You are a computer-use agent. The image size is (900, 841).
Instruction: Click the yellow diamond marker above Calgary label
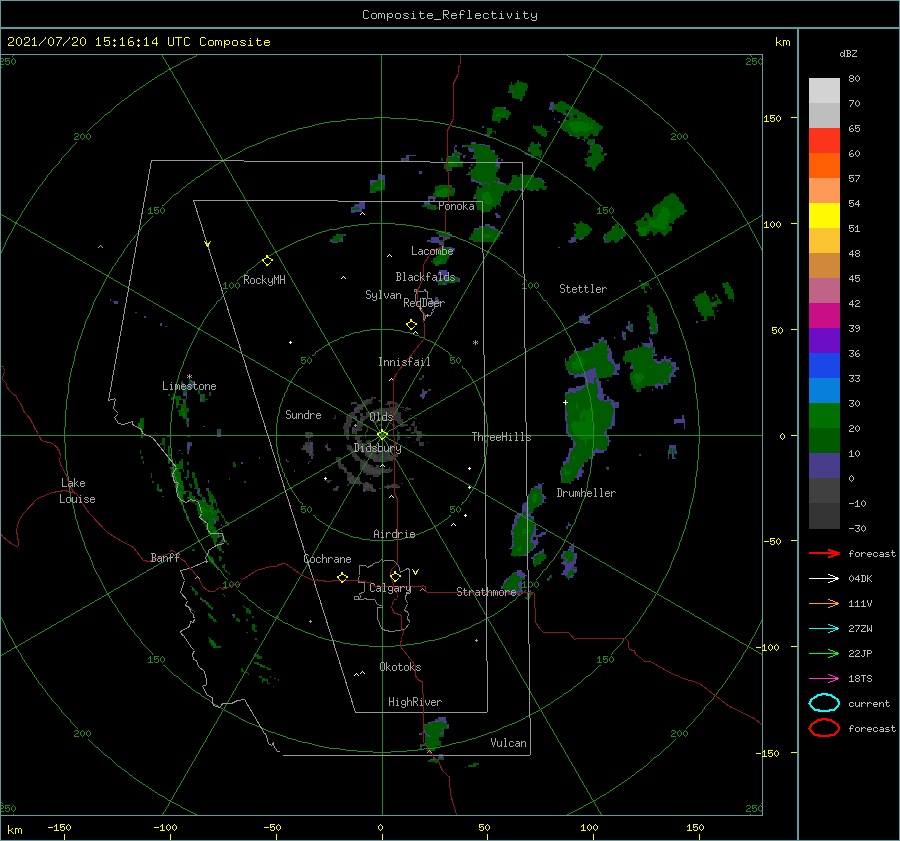(395, 576)
